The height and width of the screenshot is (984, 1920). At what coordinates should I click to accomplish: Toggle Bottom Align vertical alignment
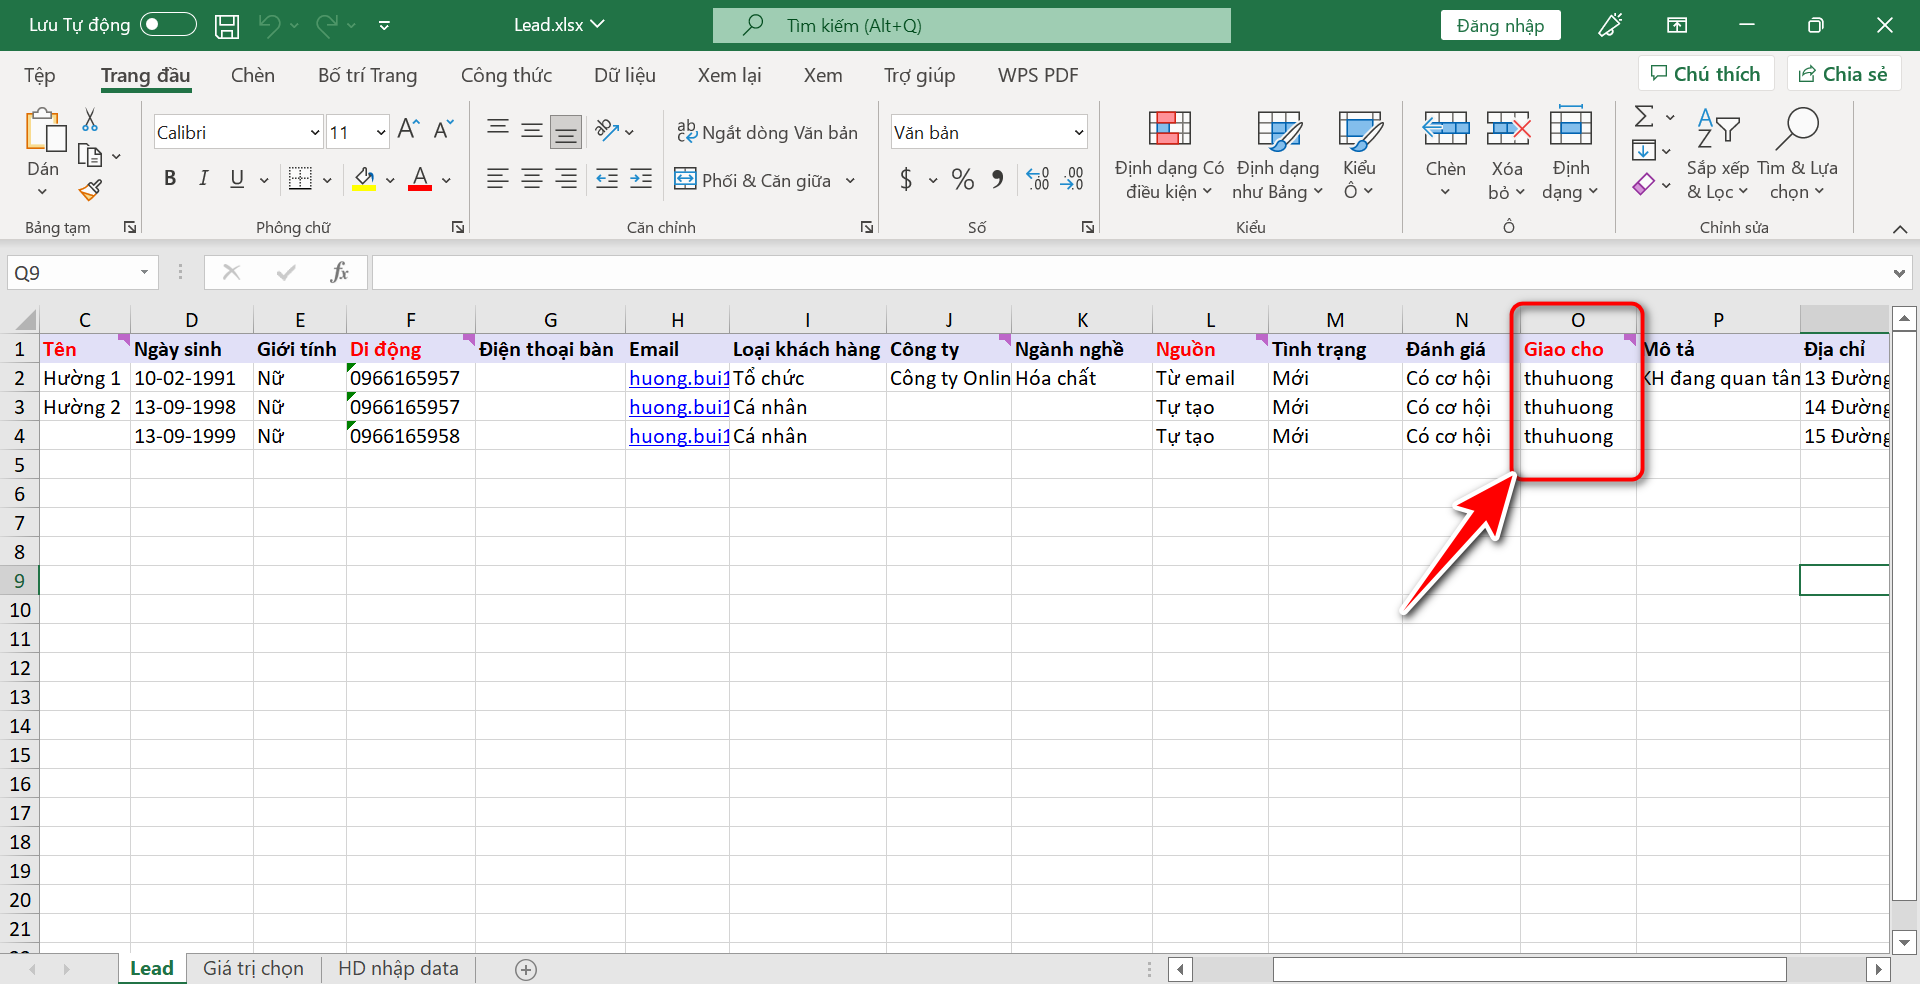[566, 131]
